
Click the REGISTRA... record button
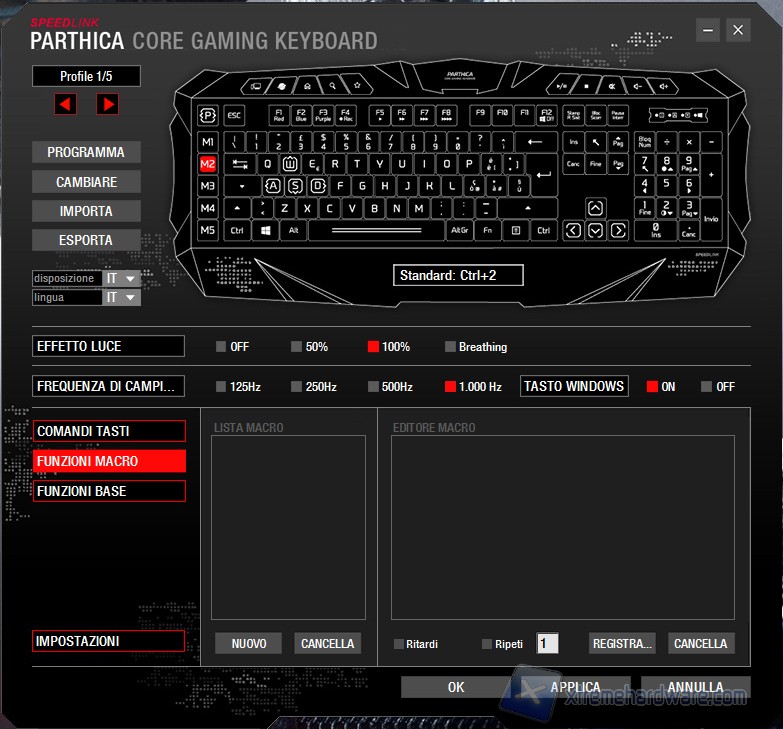pos(622,643)
